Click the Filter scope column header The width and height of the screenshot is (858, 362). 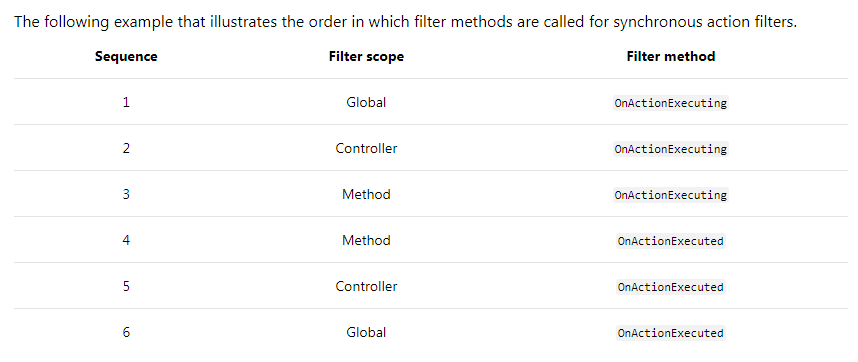click(366, 56)
